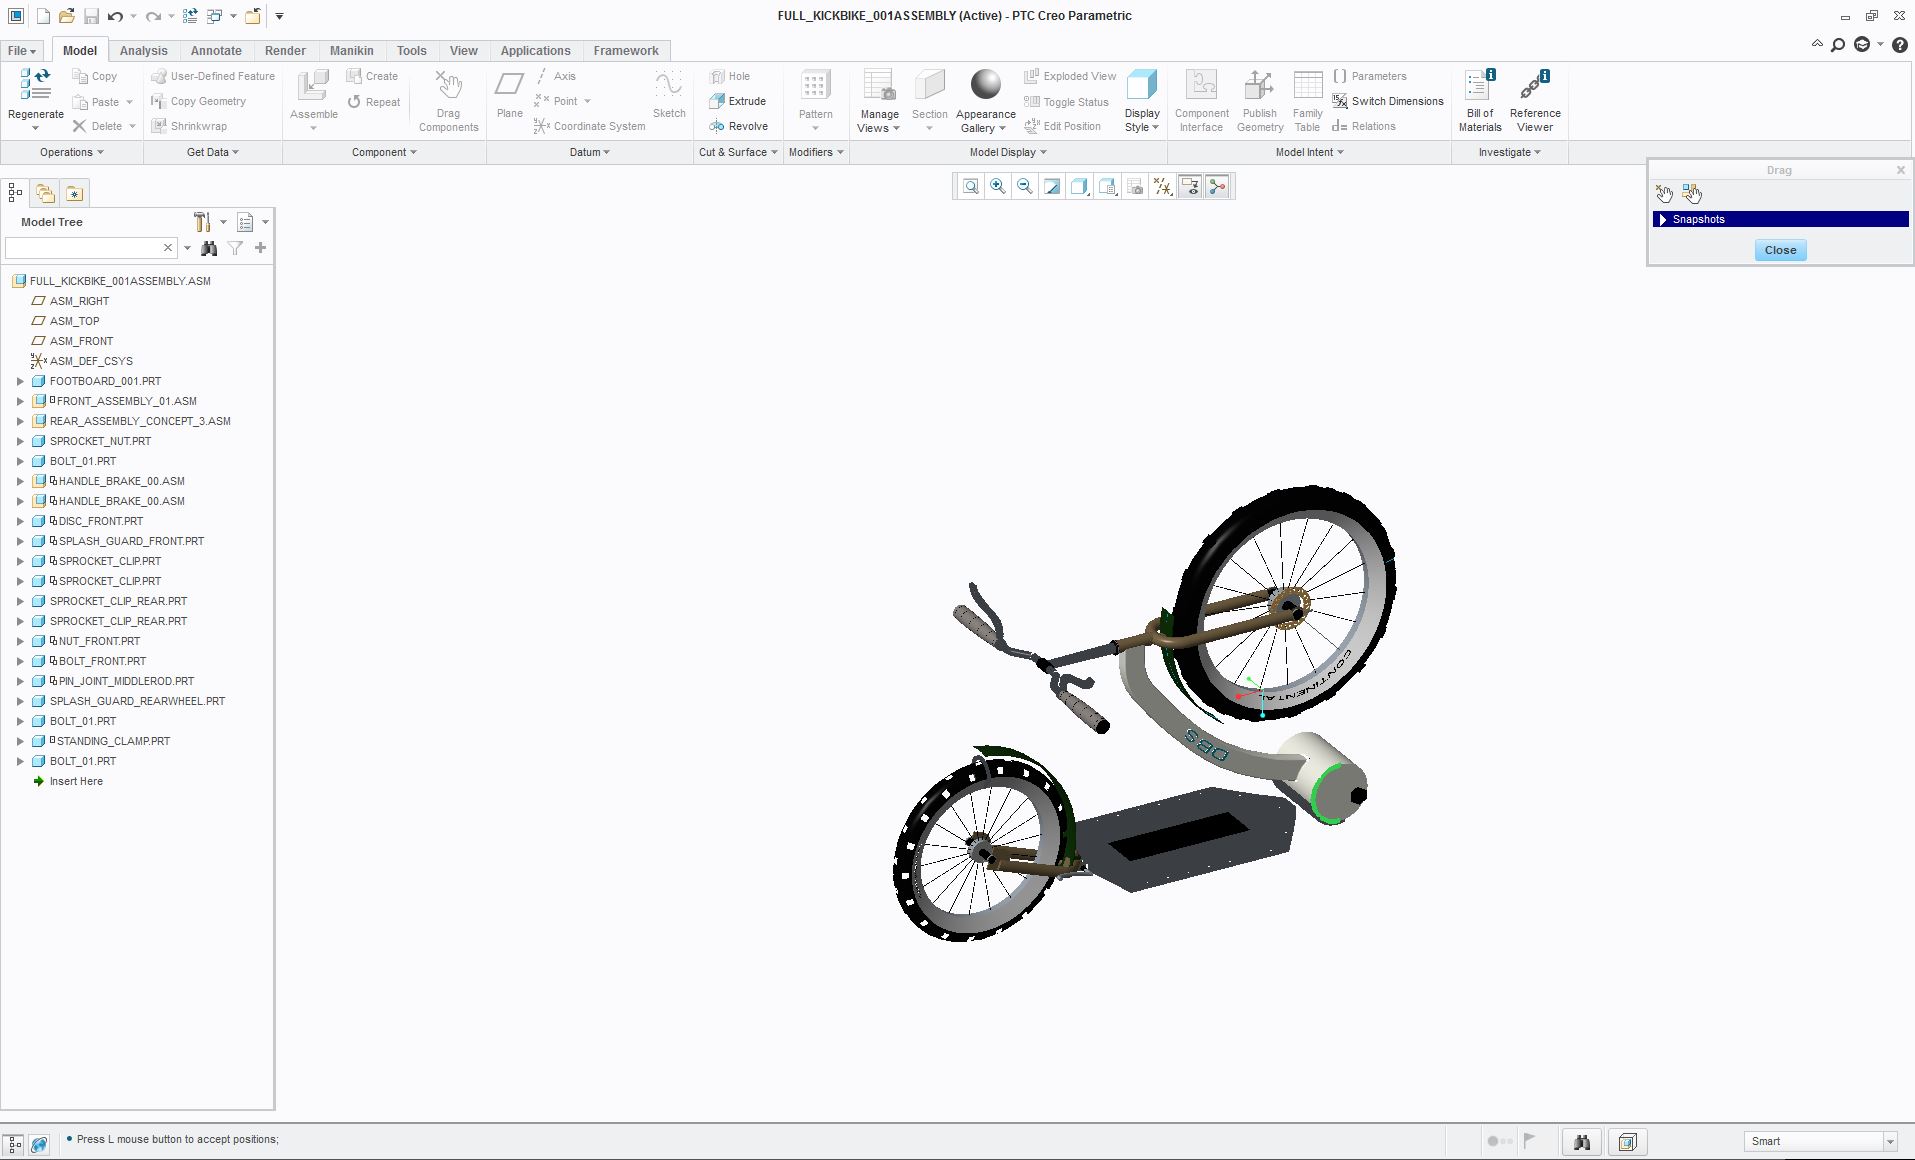Open the Datum group dropdown

pos(590,152)
